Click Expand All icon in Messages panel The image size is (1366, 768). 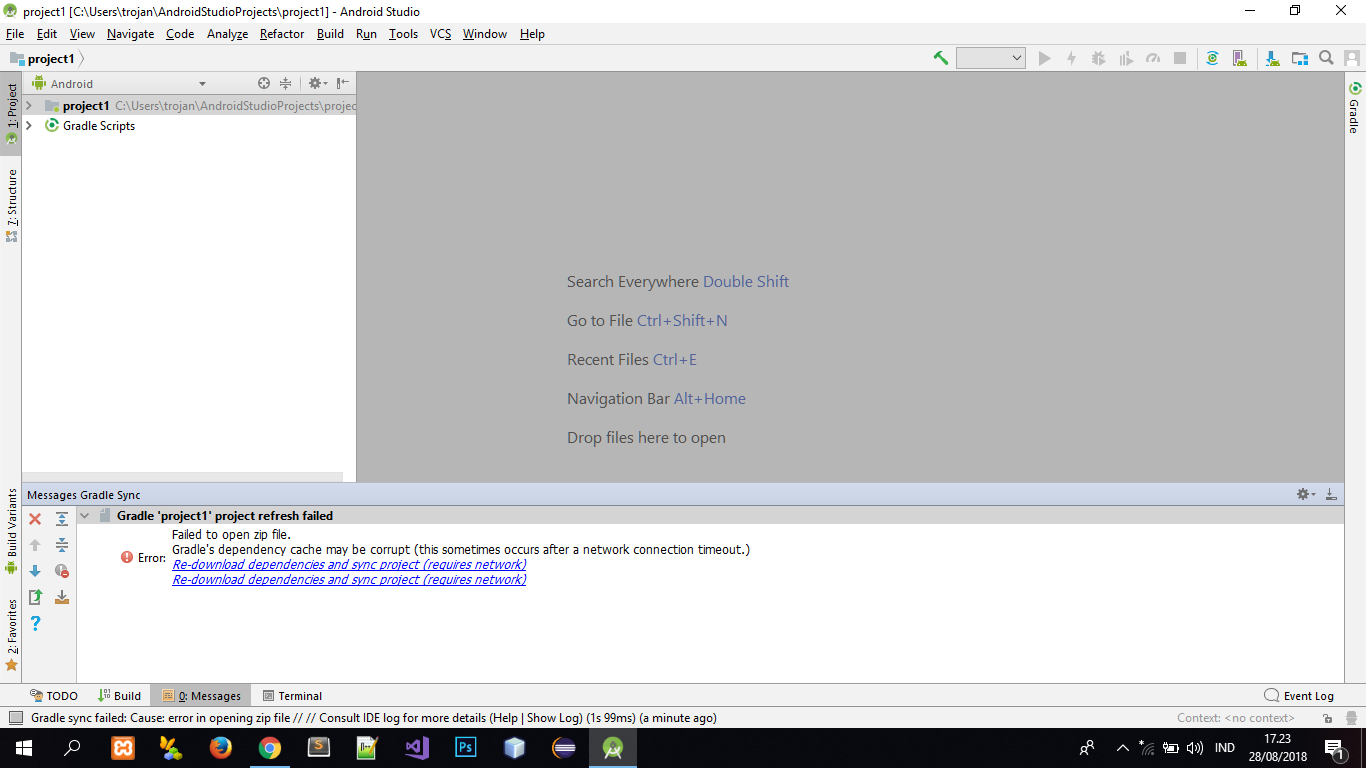point(62,519)
